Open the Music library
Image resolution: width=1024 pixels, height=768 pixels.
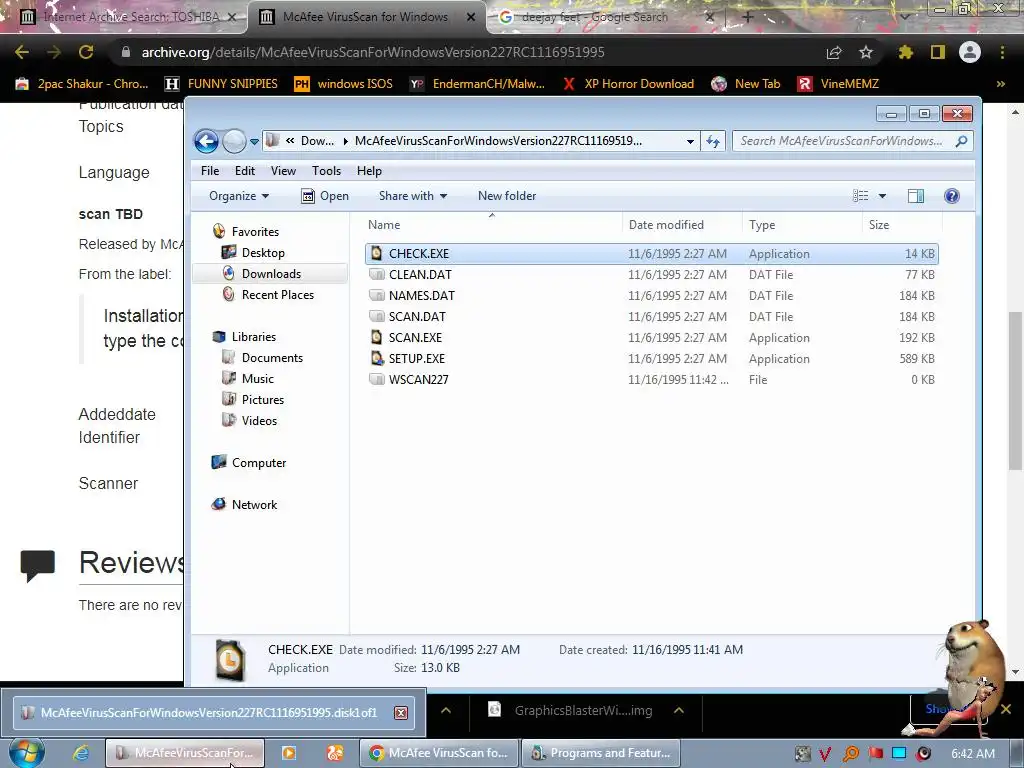coord(248,379)
